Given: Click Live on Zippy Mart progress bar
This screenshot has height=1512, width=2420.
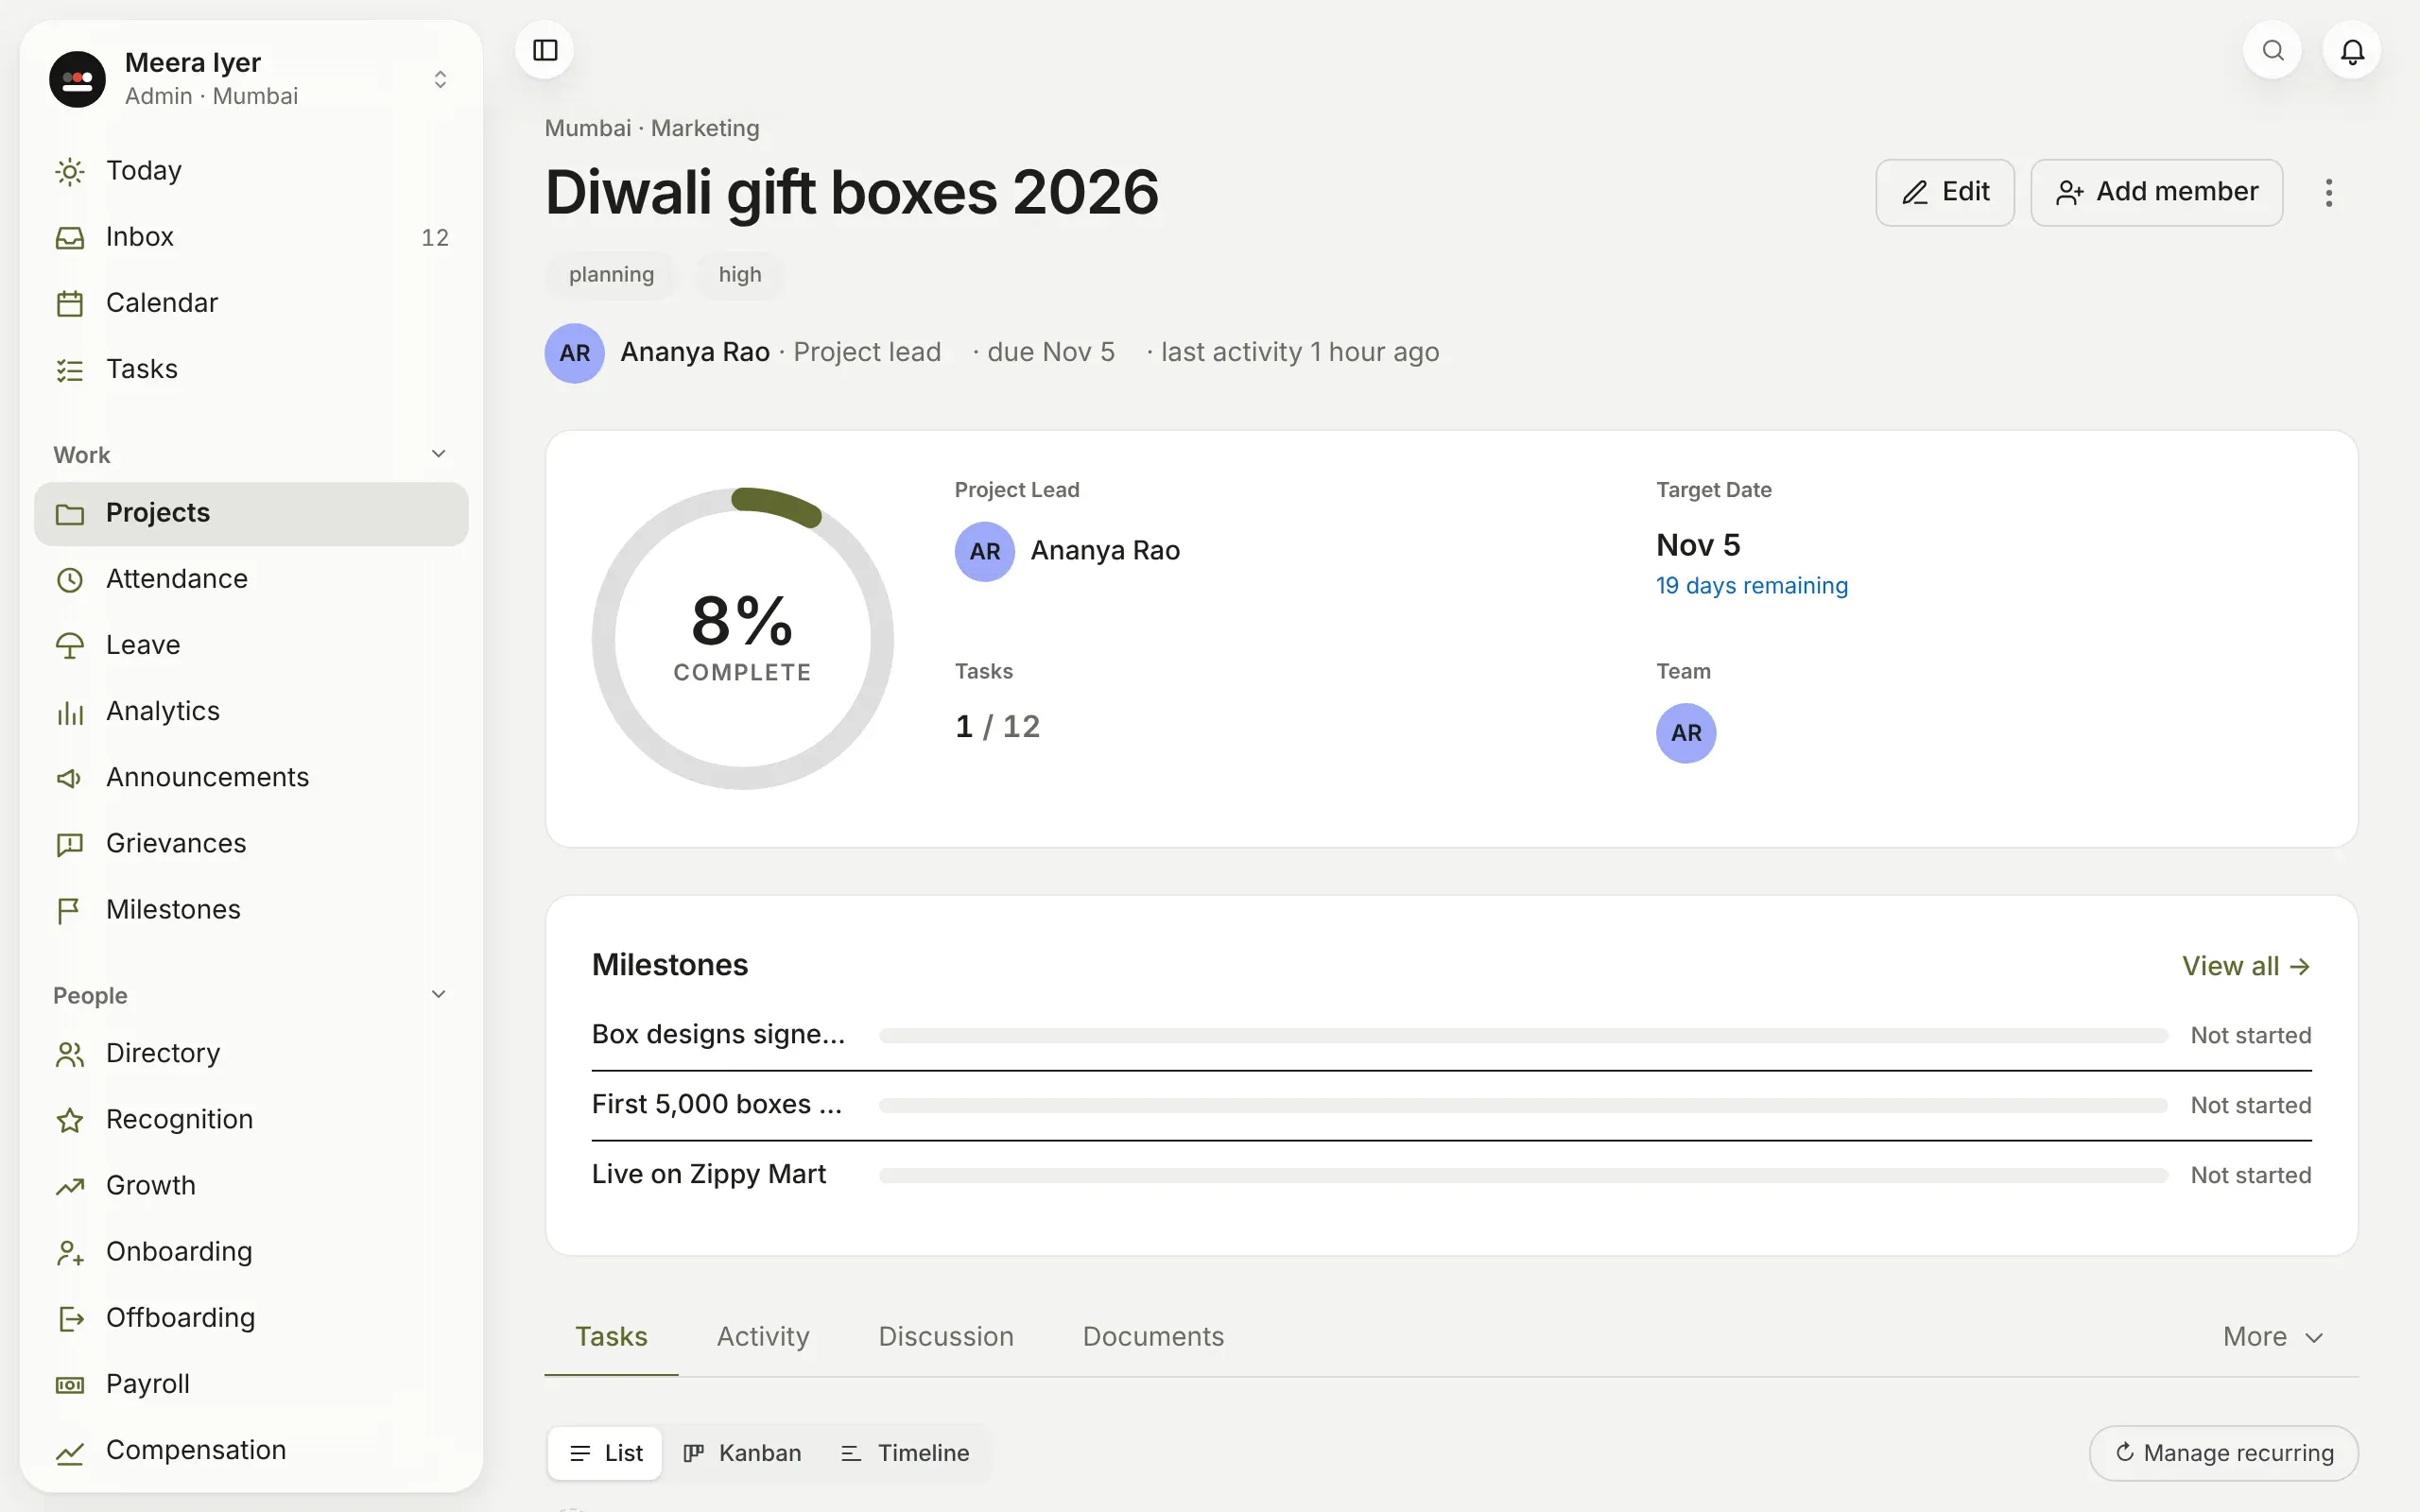Looking at the screenshot, I should (x=1523, y=1176).
